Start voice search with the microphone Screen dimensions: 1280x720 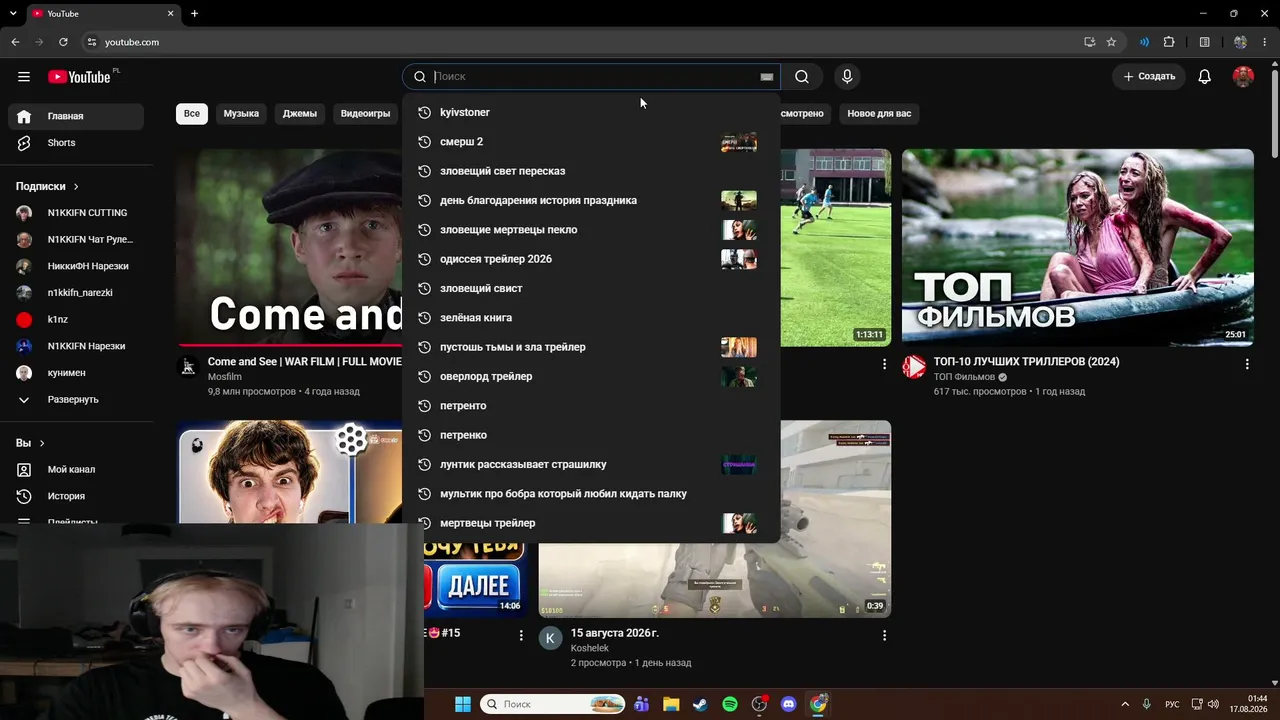point(847,77)
